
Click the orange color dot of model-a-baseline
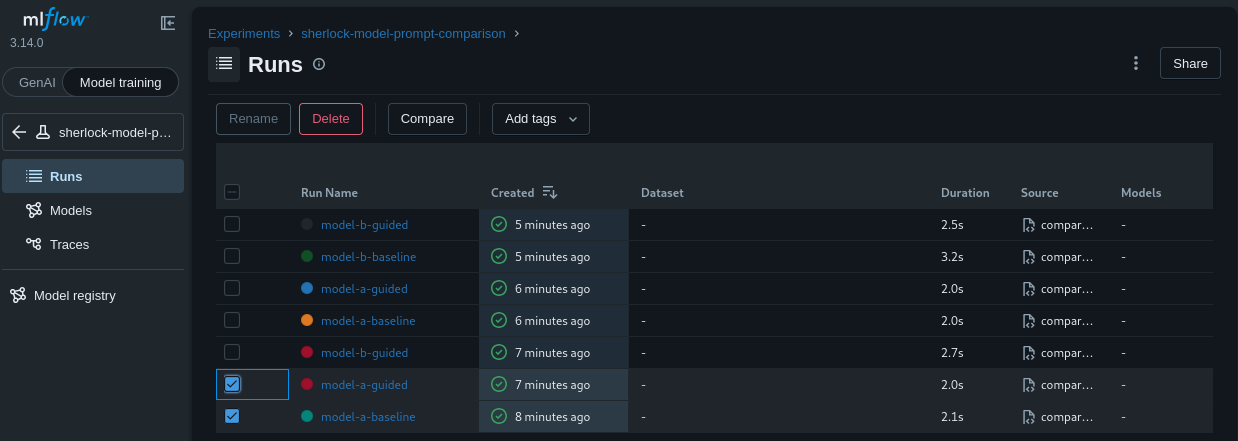pos(307,320)
